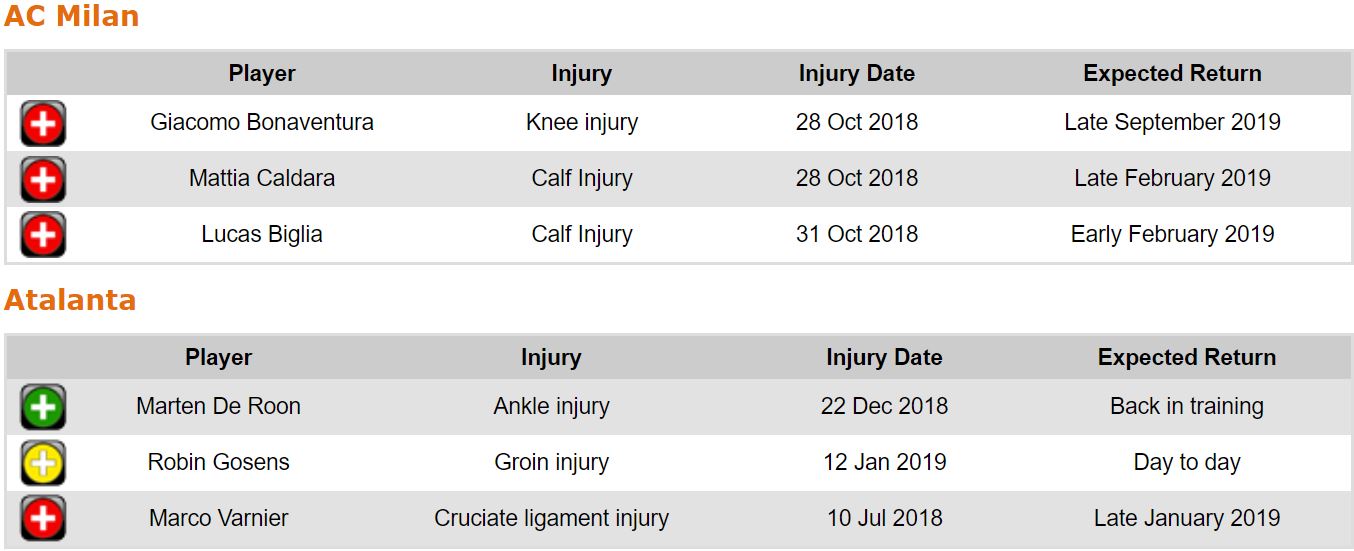
Task: Select Lucas Biglia player name
Action: (262, 234)
